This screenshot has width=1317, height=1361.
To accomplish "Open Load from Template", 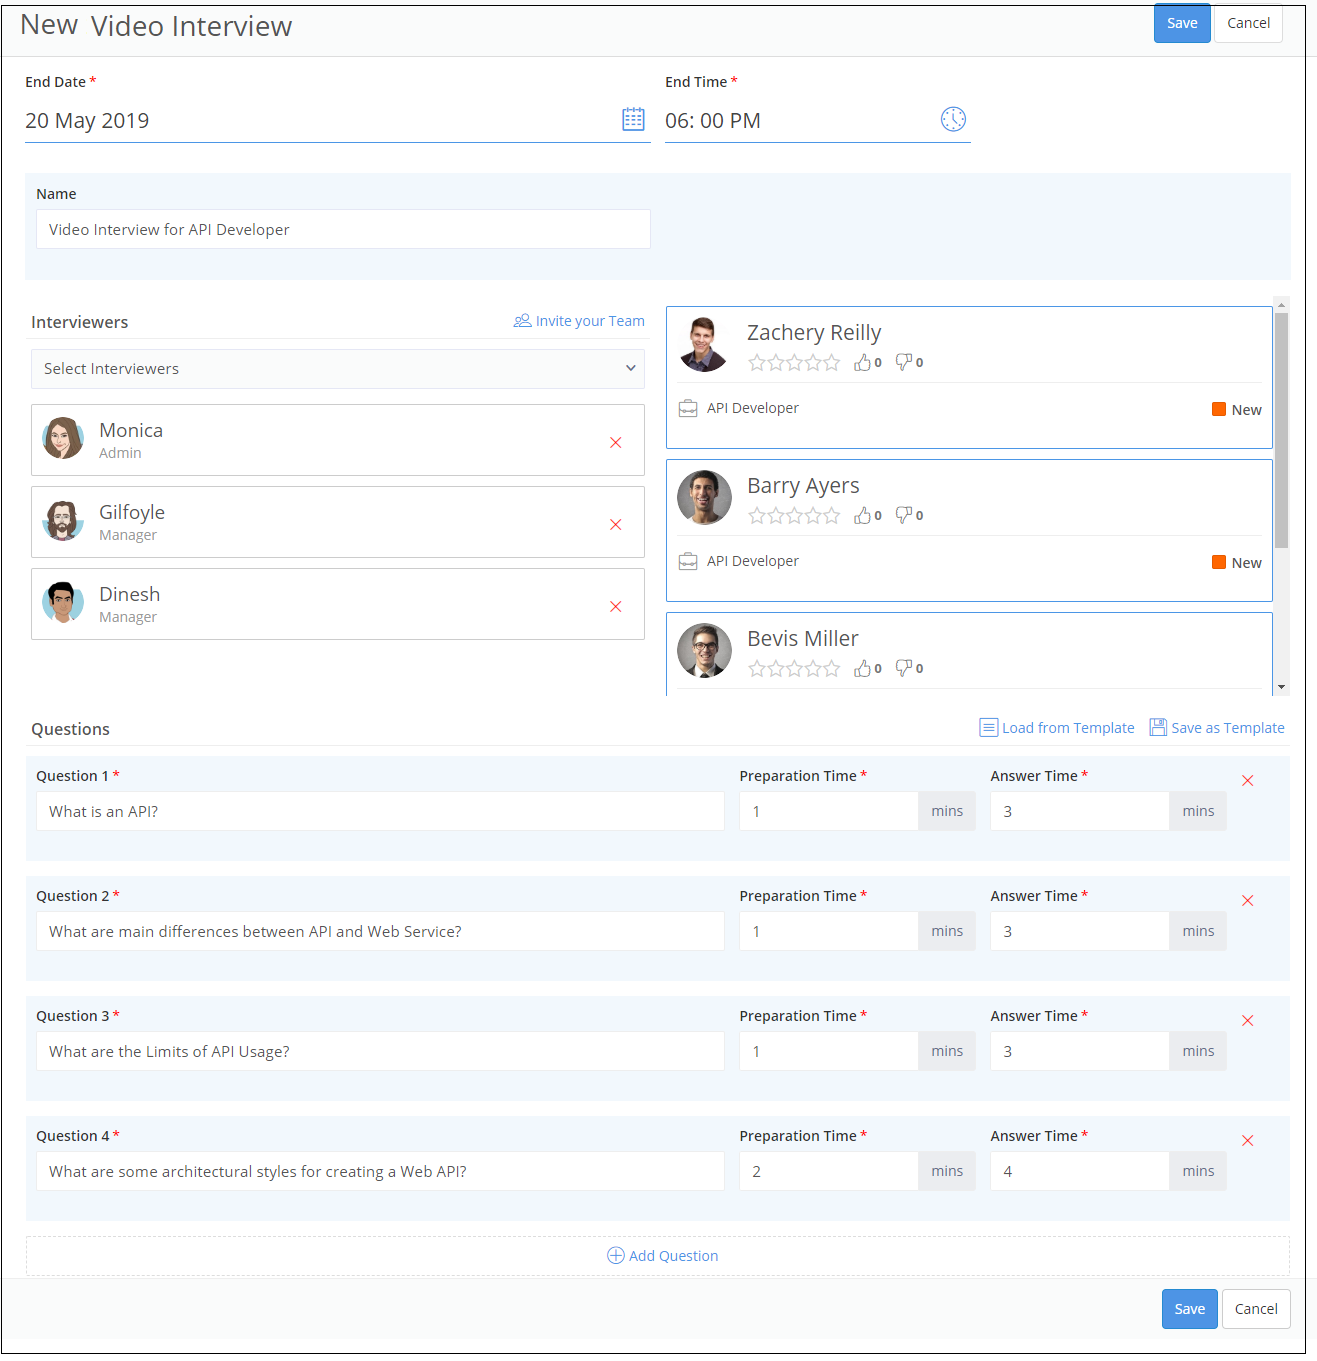I will pos(1057,728).
